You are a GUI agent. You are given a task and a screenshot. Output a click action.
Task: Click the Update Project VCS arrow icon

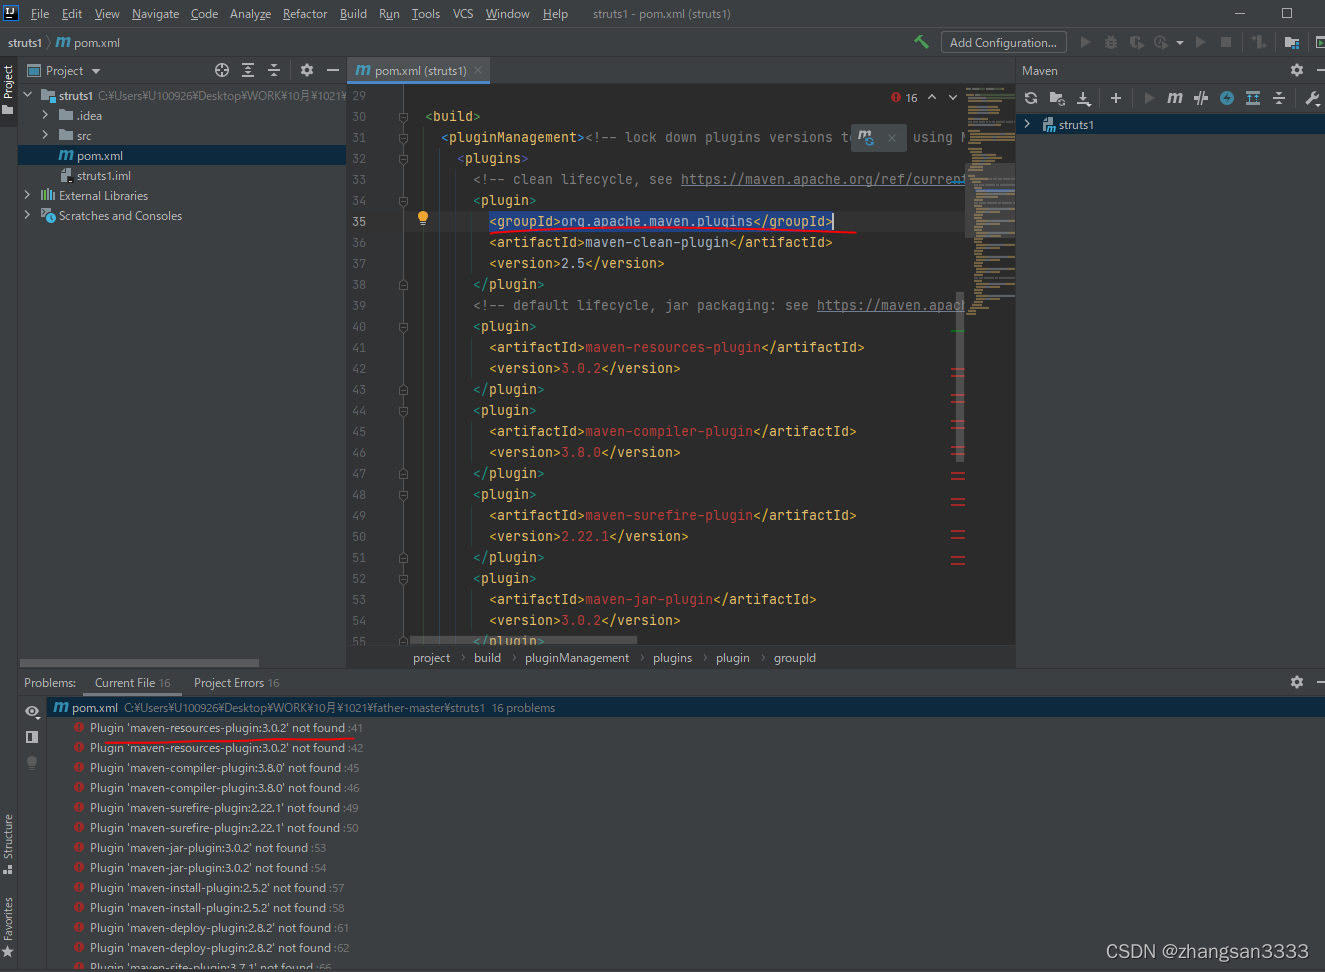pyautogui.click(x=1259, y=42)
